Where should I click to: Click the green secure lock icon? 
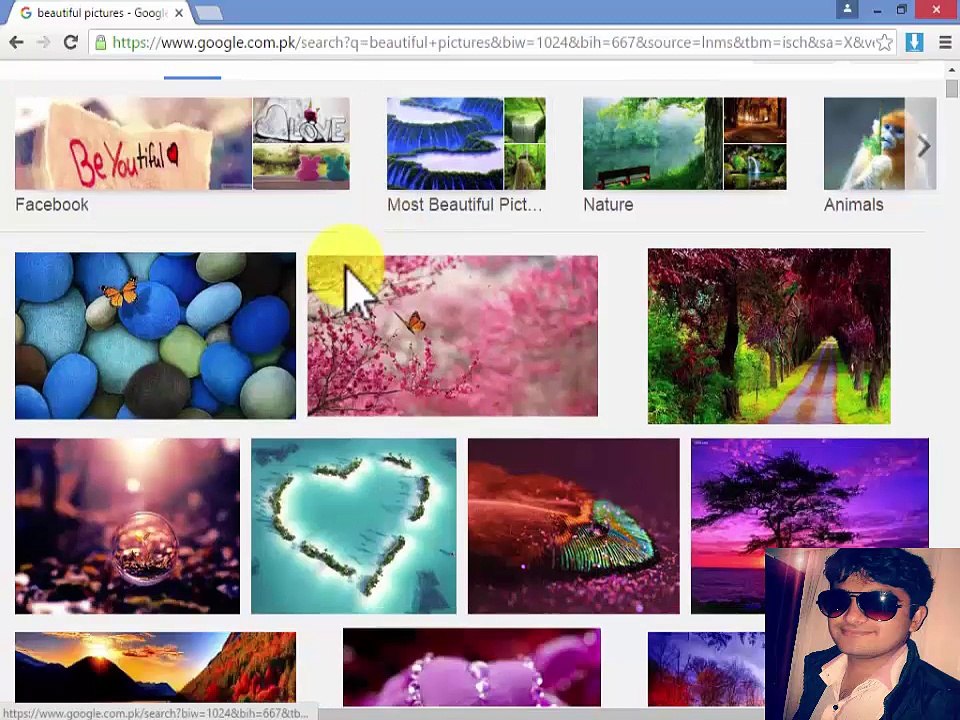coord(100,42)
